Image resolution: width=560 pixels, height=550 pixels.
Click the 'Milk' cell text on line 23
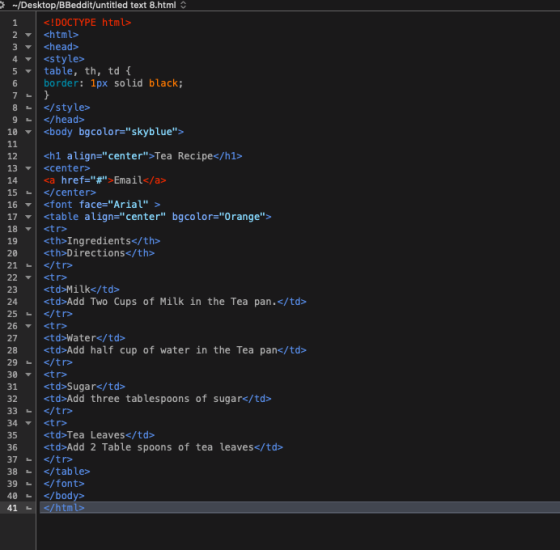pos(78,290)
